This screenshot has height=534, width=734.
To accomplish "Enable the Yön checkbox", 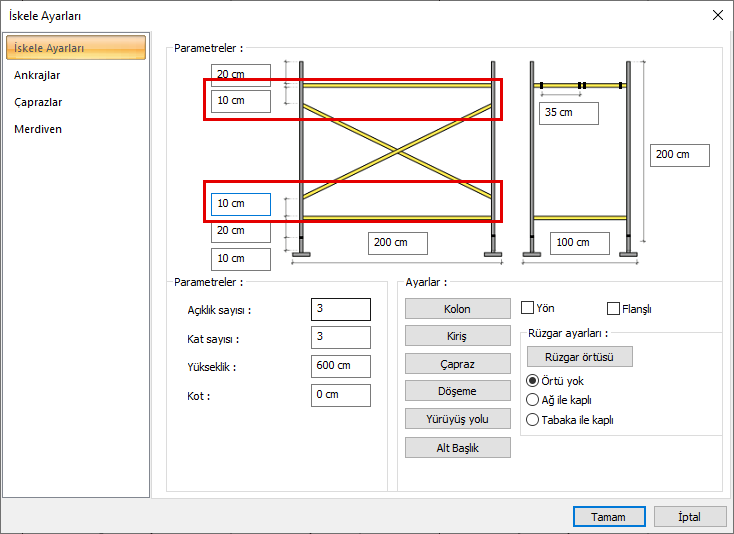I will pyautogui.click(x=528, y=308).
